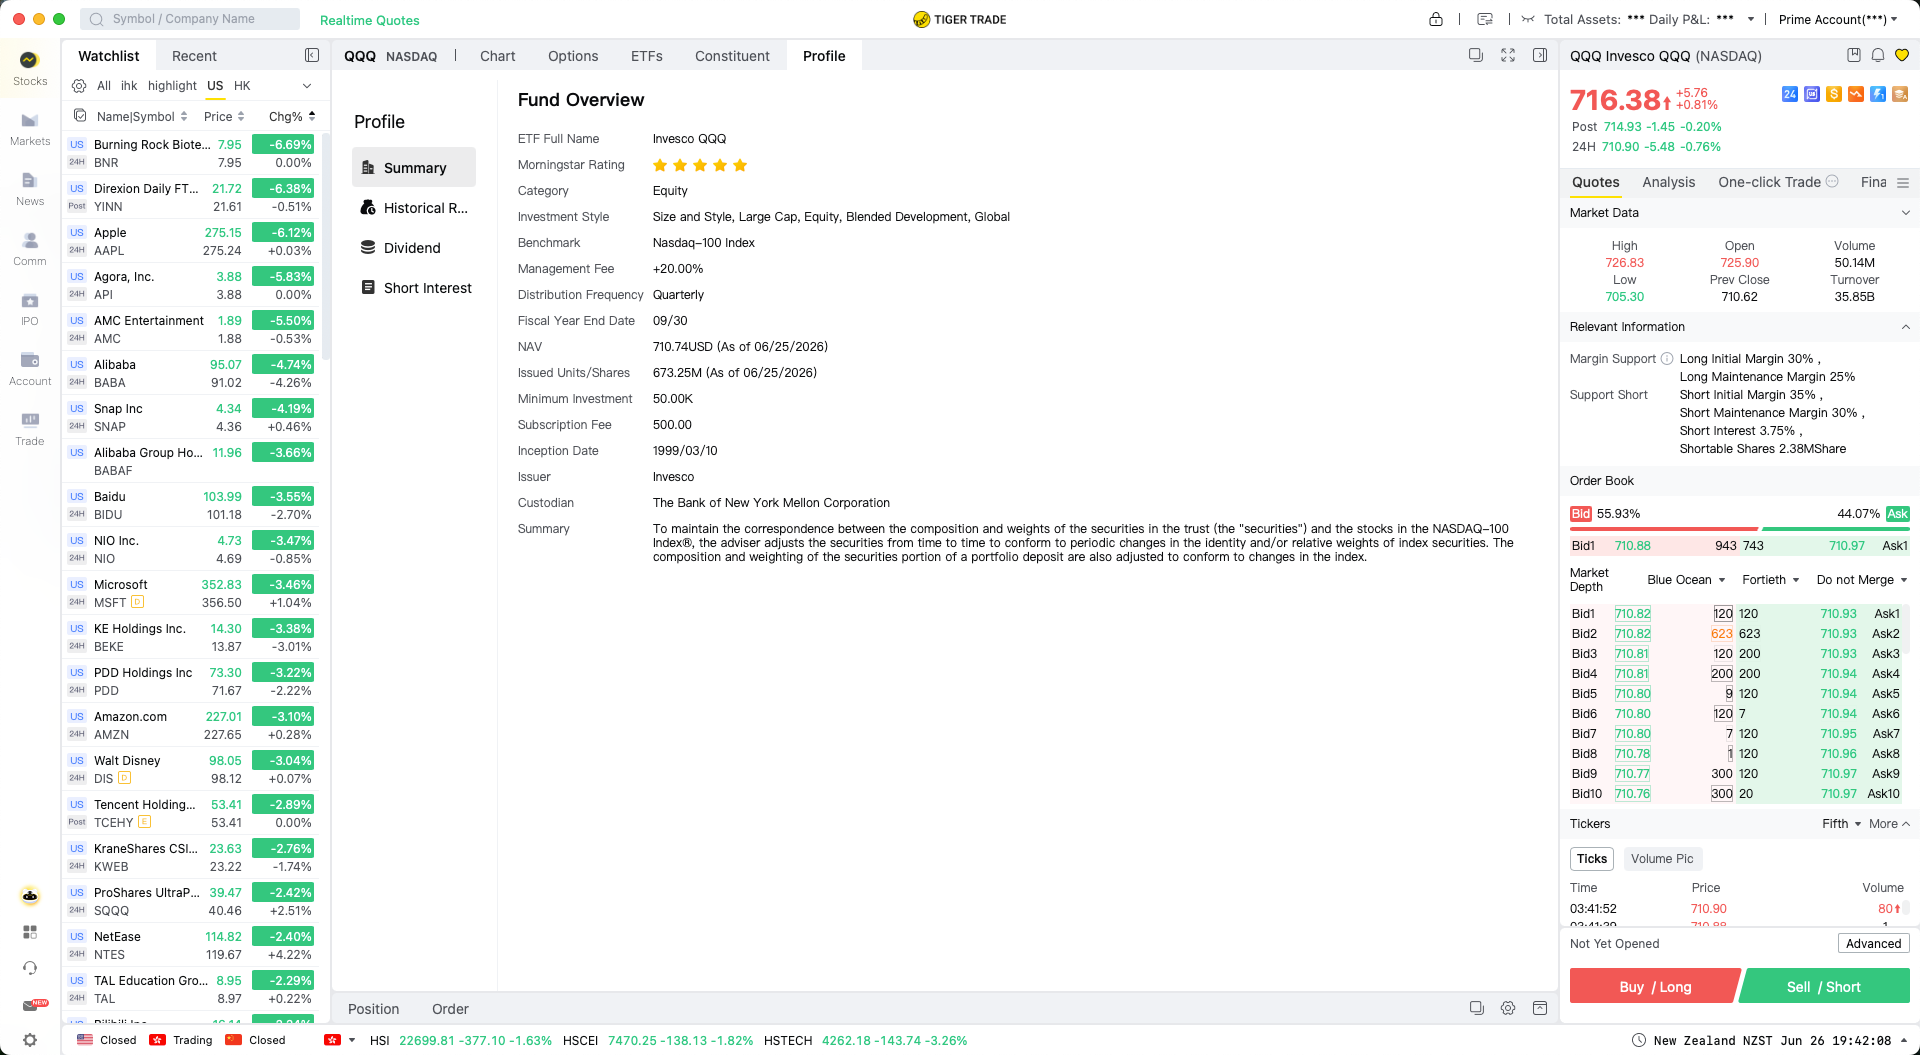1920x1055 pixels.
Task: Open the Short Interest profile section
Action: [414, 288]
